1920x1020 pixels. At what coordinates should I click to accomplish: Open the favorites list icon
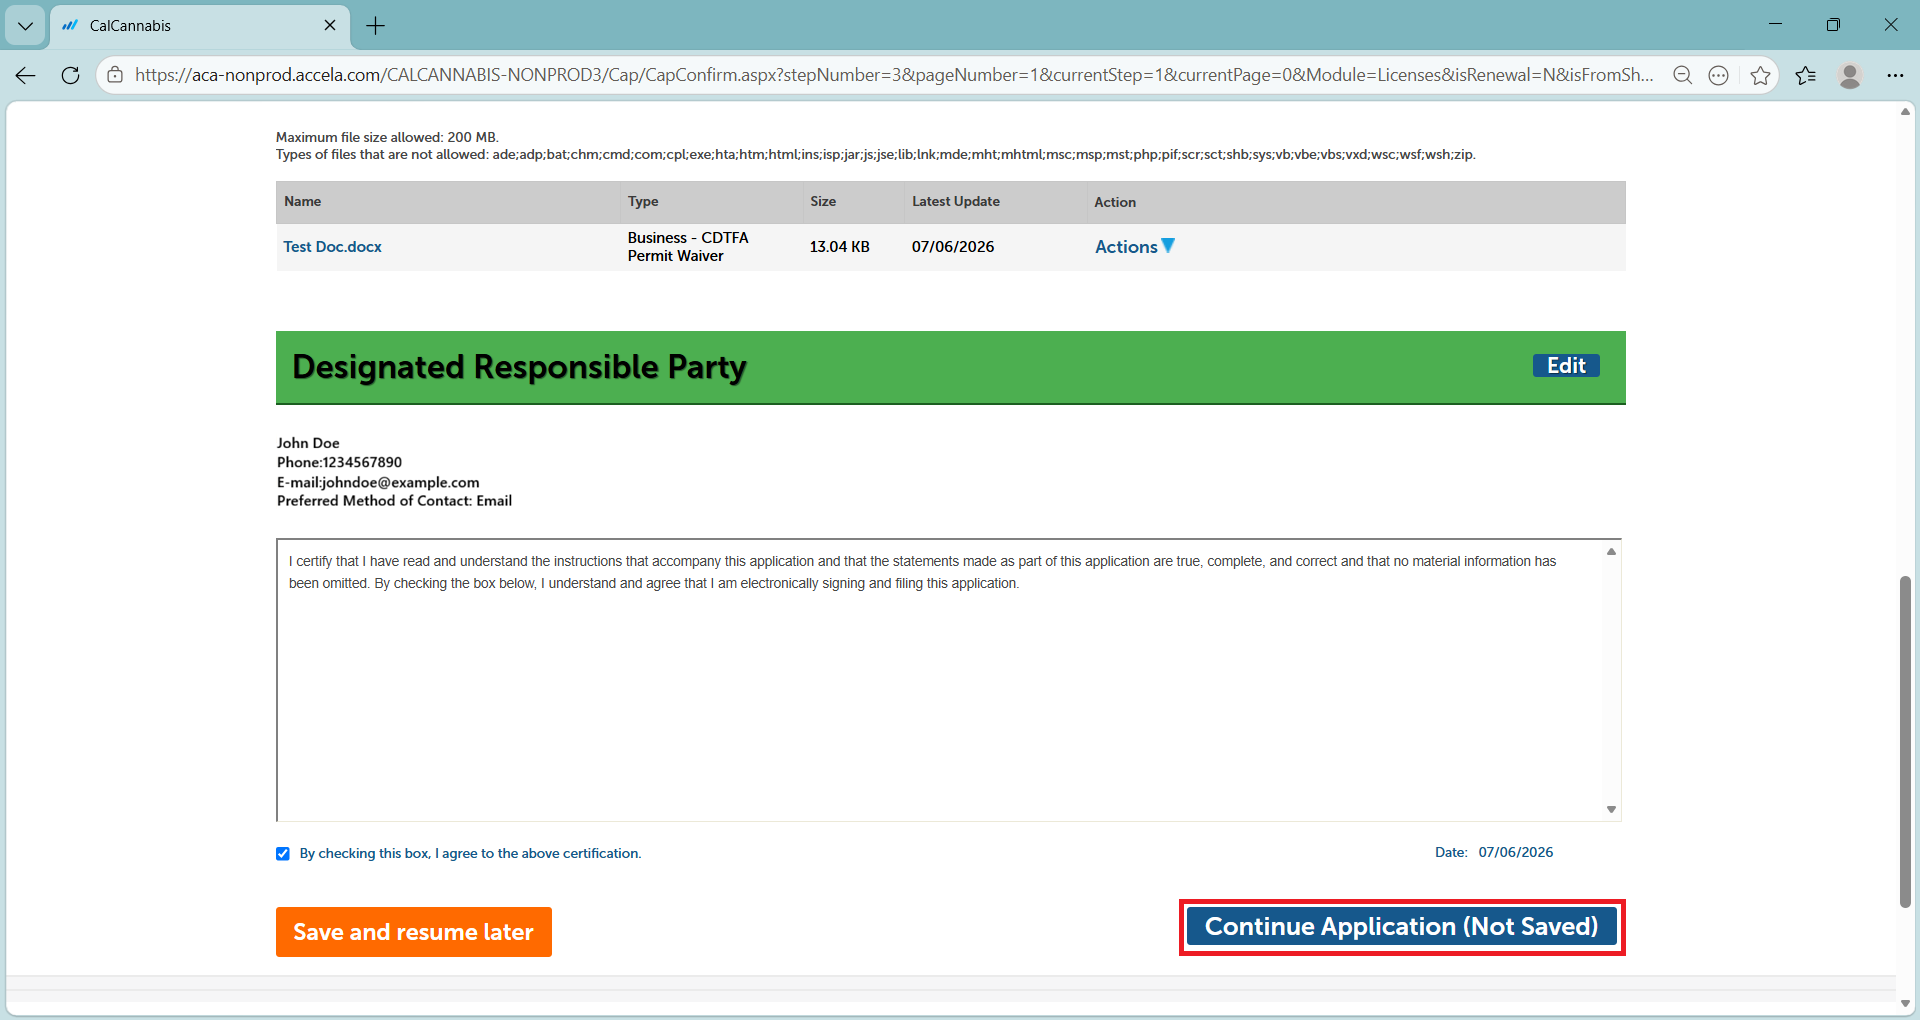click(x=1806, y=75)
